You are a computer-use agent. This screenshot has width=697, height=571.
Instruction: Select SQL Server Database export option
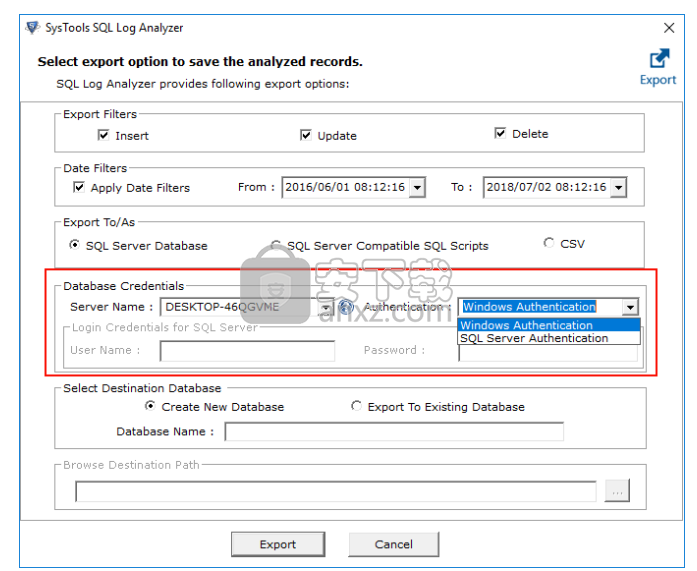pyautogui.click(x=75, y=245)
